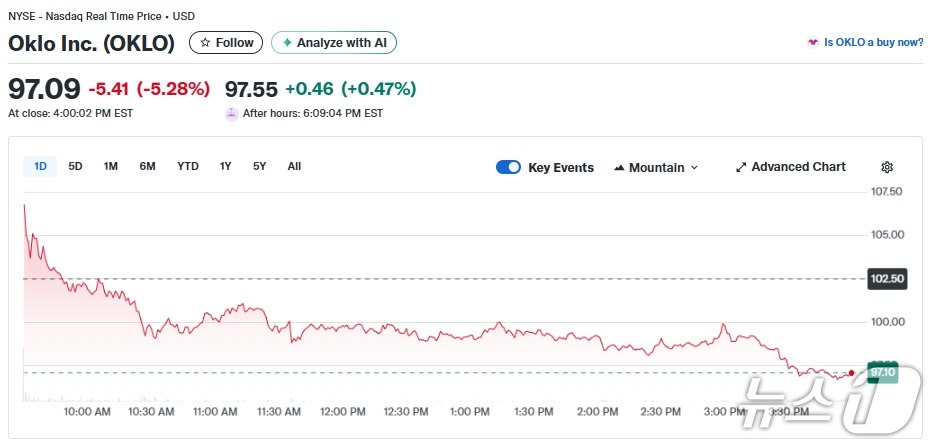Click the purple heart icon beside buy now
Screen dimensions: 935x448
point(813,43)
